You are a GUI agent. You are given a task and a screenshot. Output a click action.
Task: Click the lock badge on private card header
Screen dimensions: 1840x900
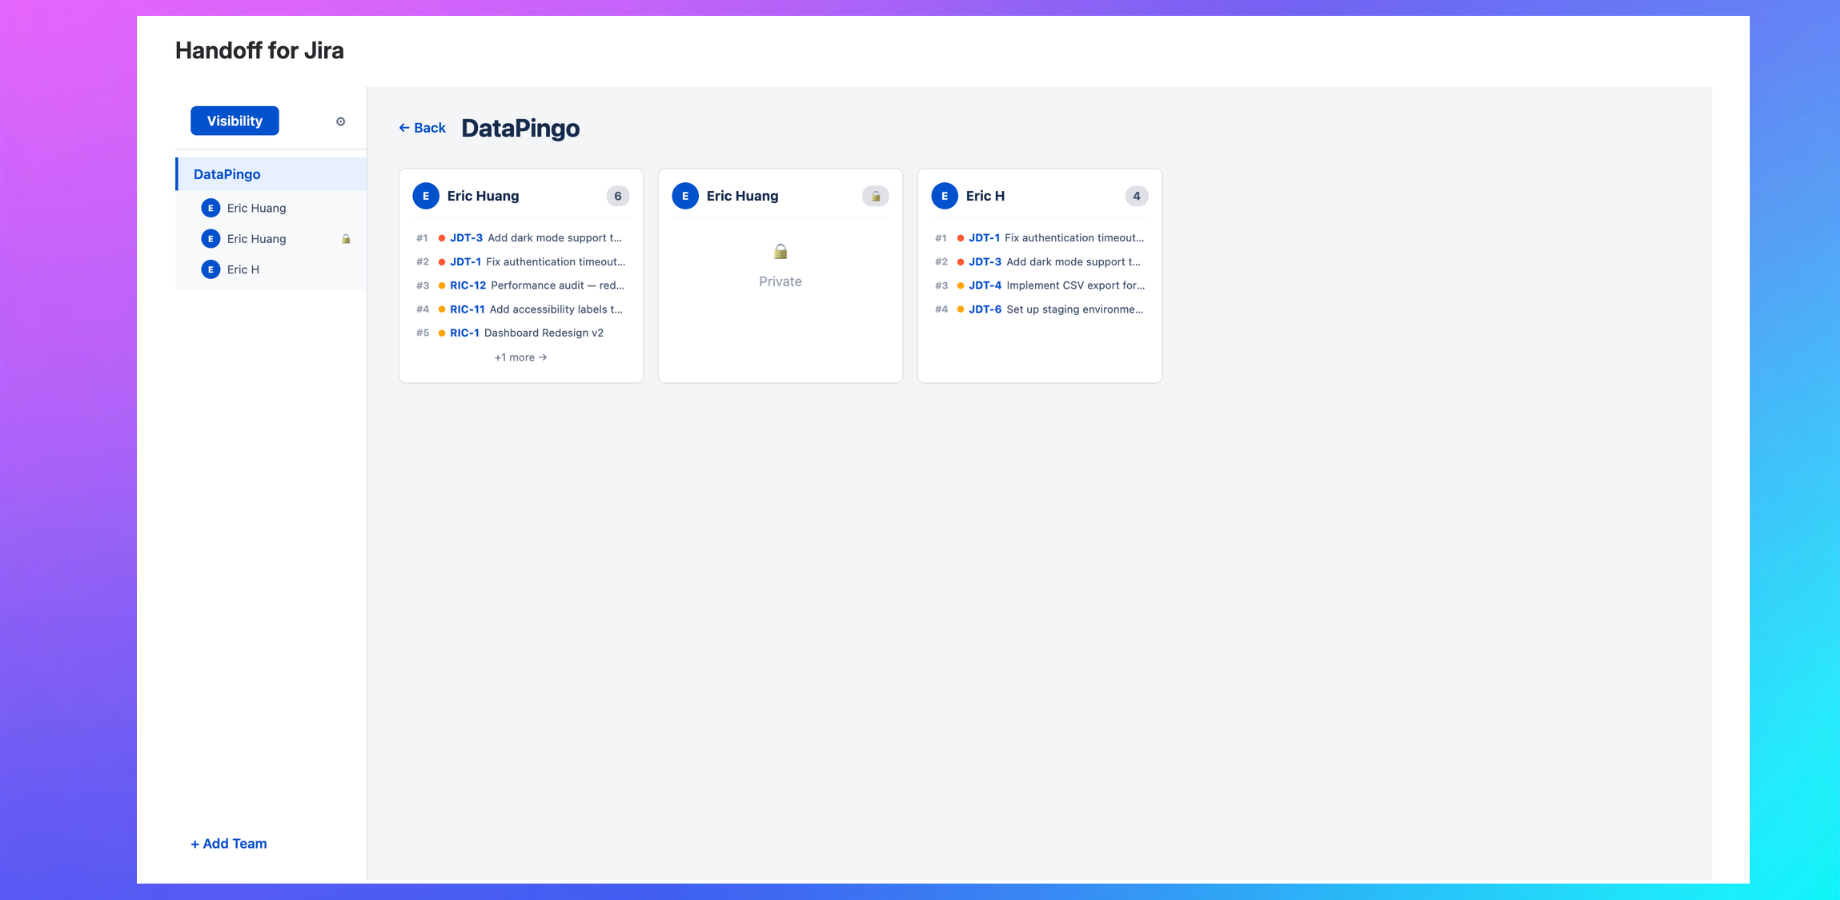coord(875,196)
